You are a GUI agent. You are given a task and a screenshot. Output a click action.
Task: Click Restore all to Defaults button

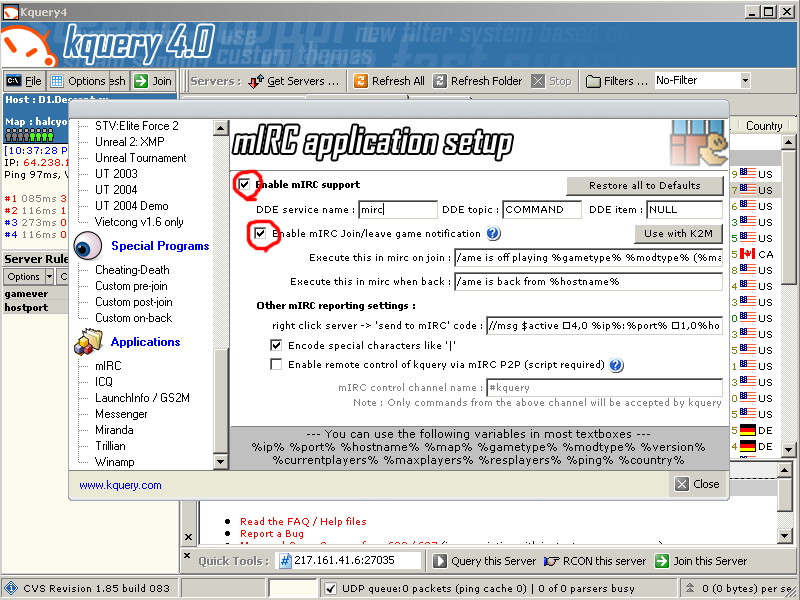(644, 185)
